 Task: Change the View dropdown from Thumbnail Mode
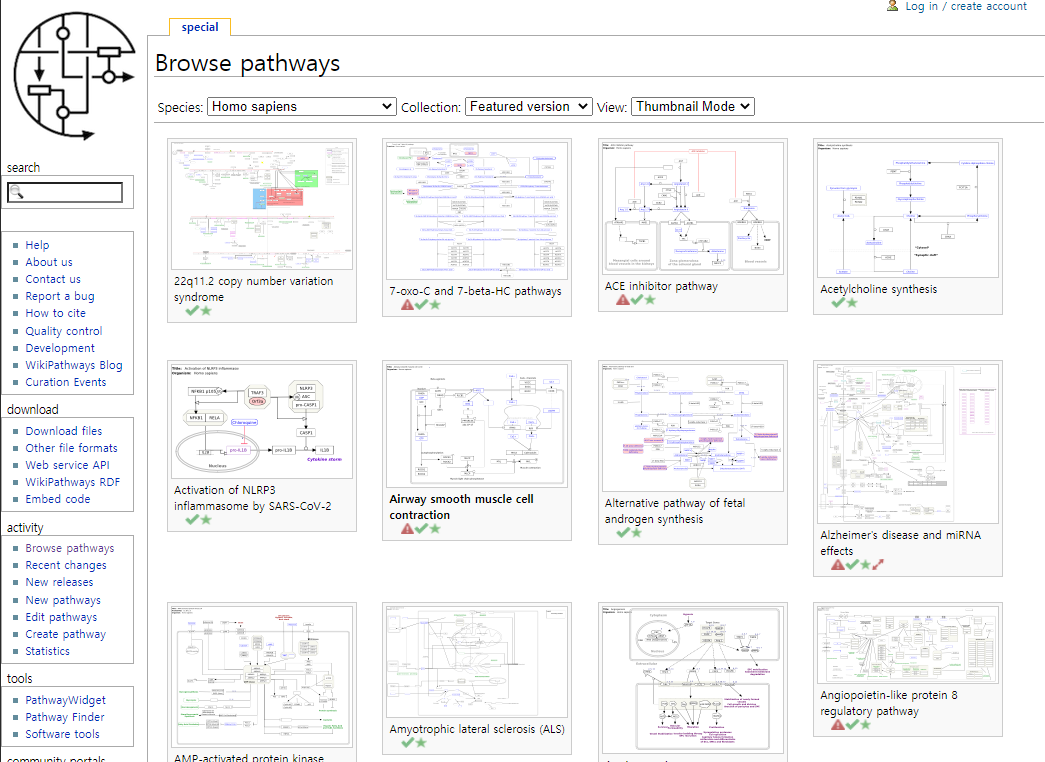(x=692, y=105)
